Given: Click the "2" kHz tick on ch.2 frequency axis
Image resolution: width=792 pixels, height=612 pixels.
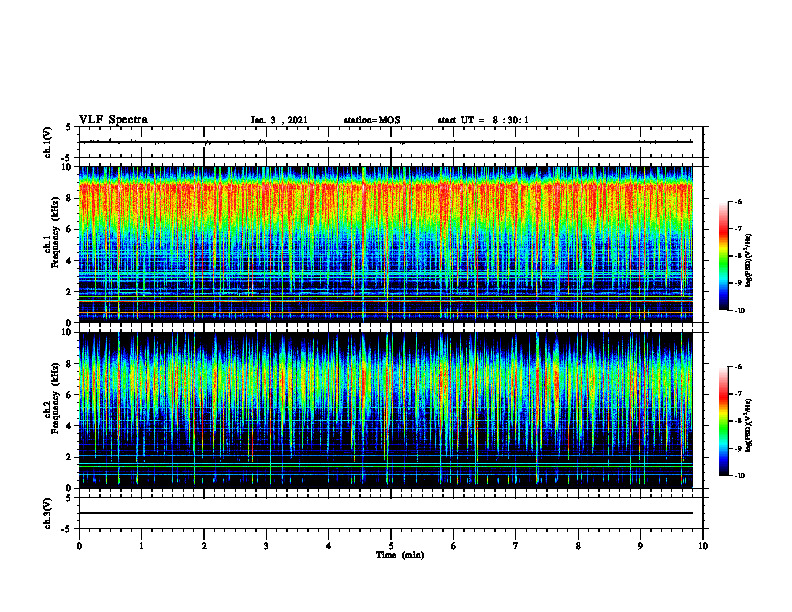Looking at the screenshot, I should coord(70,457).
